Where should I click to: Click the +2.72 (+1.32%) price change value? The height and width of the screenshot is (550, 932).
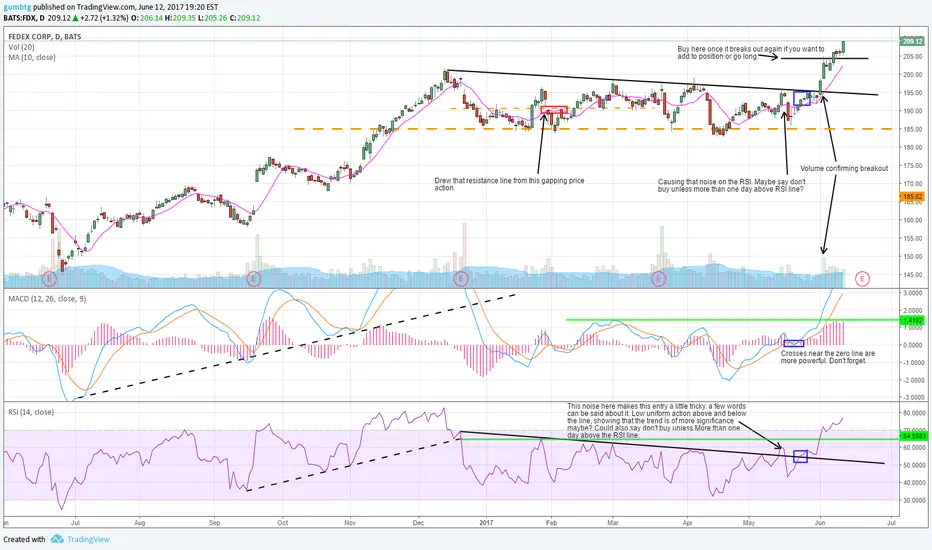103,18
